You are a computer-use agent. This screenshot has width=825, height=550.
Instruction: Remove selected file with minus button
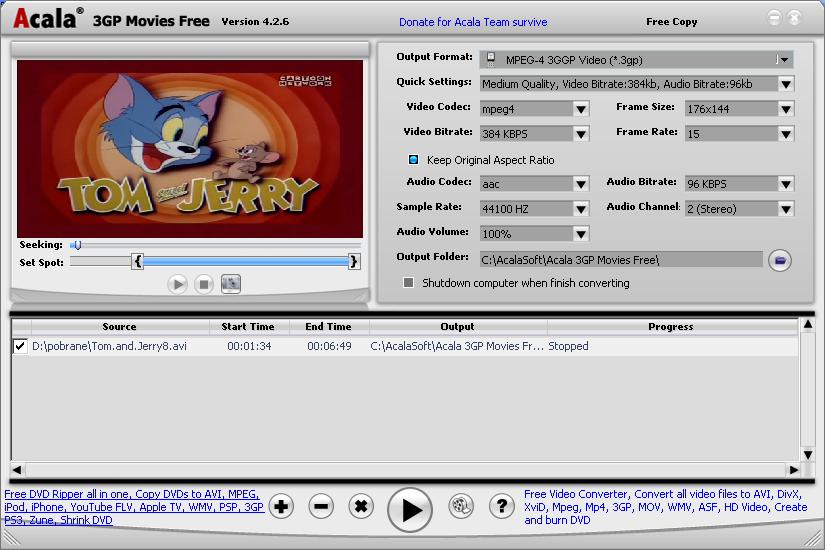[x=321, y=506]
